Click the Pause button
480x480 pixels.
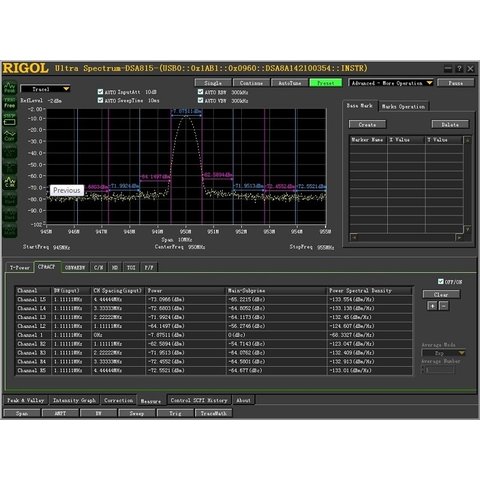(455, 83)
